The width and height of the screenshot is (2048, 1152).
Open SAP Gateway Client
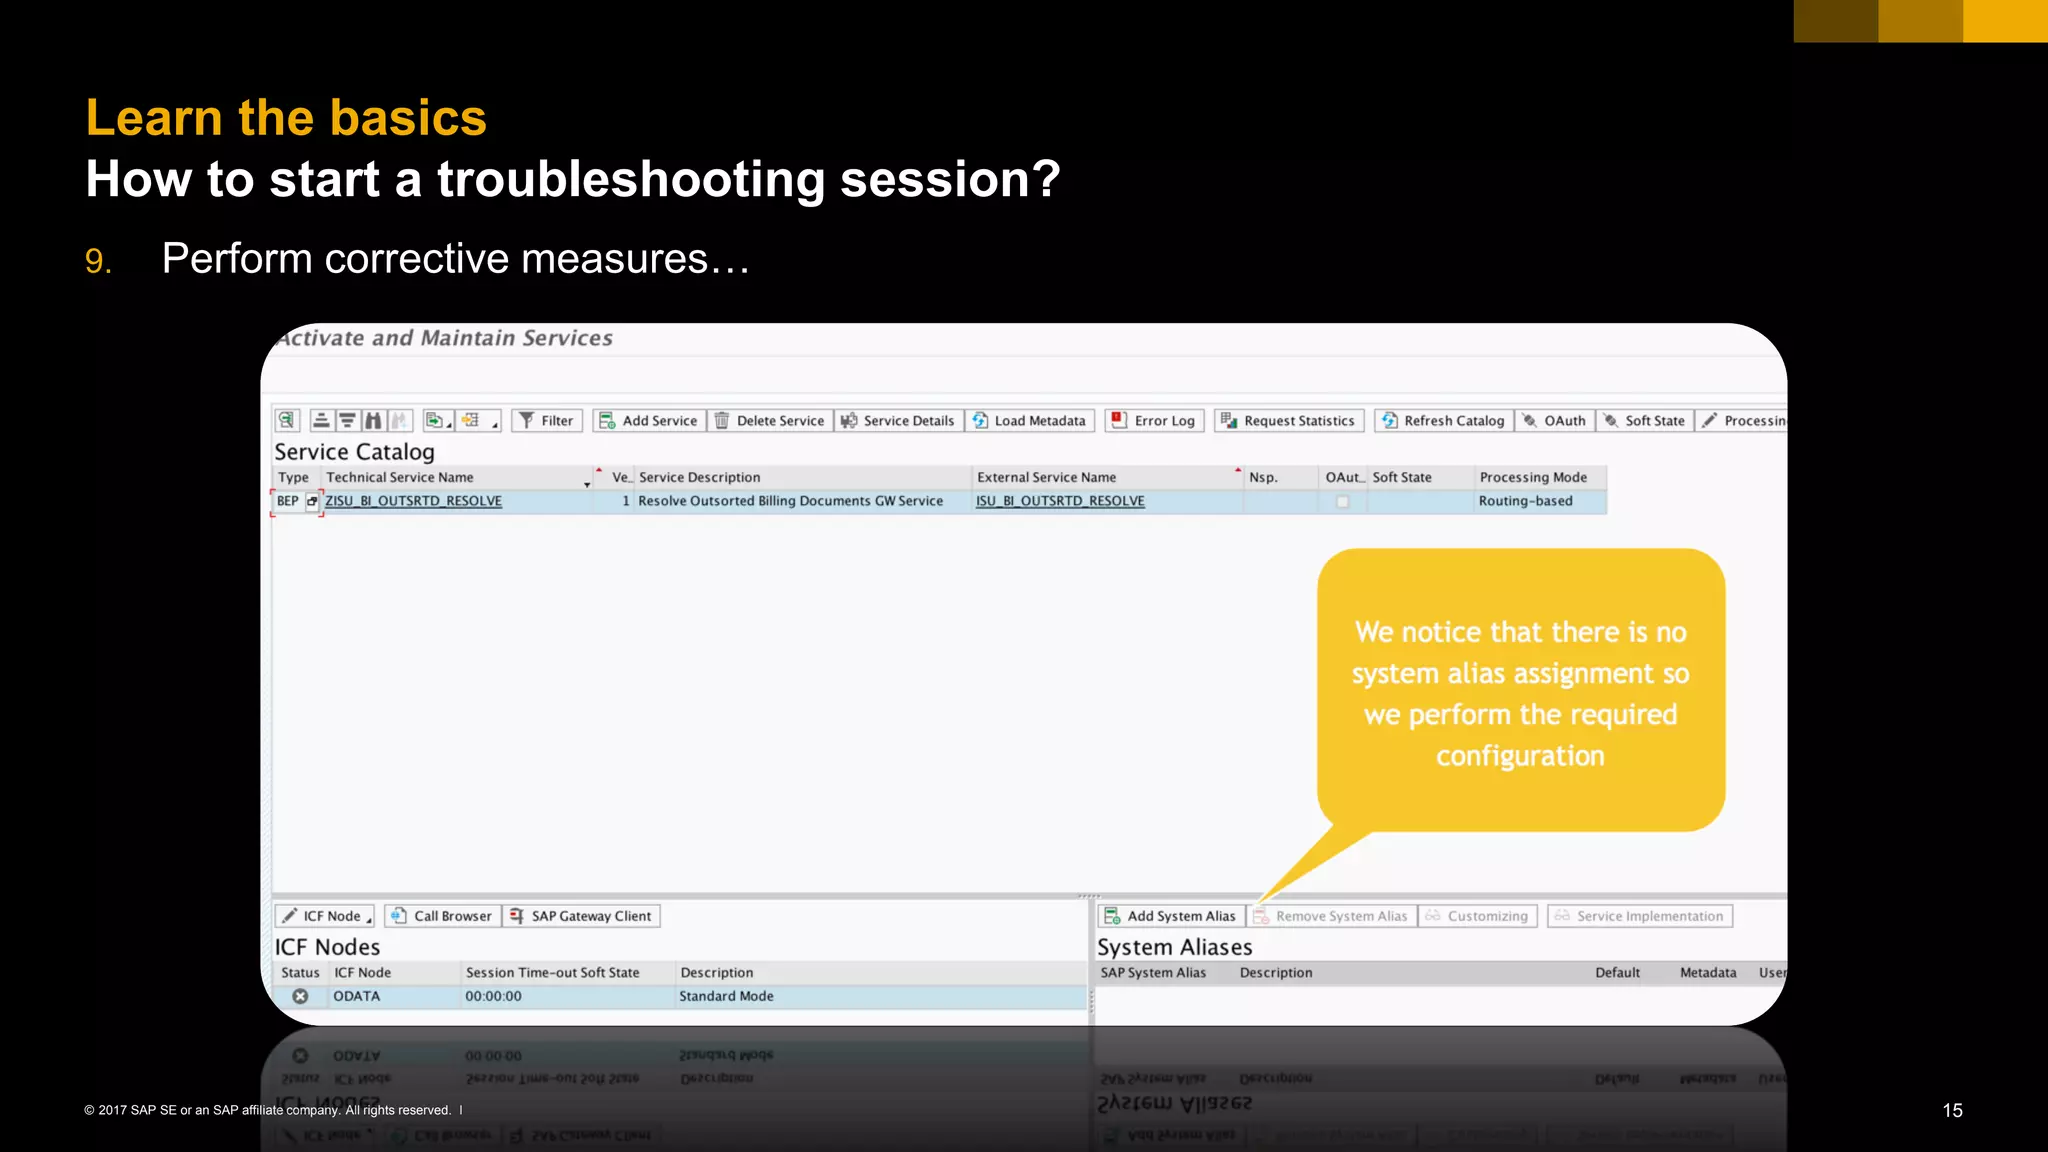(581, 916)
